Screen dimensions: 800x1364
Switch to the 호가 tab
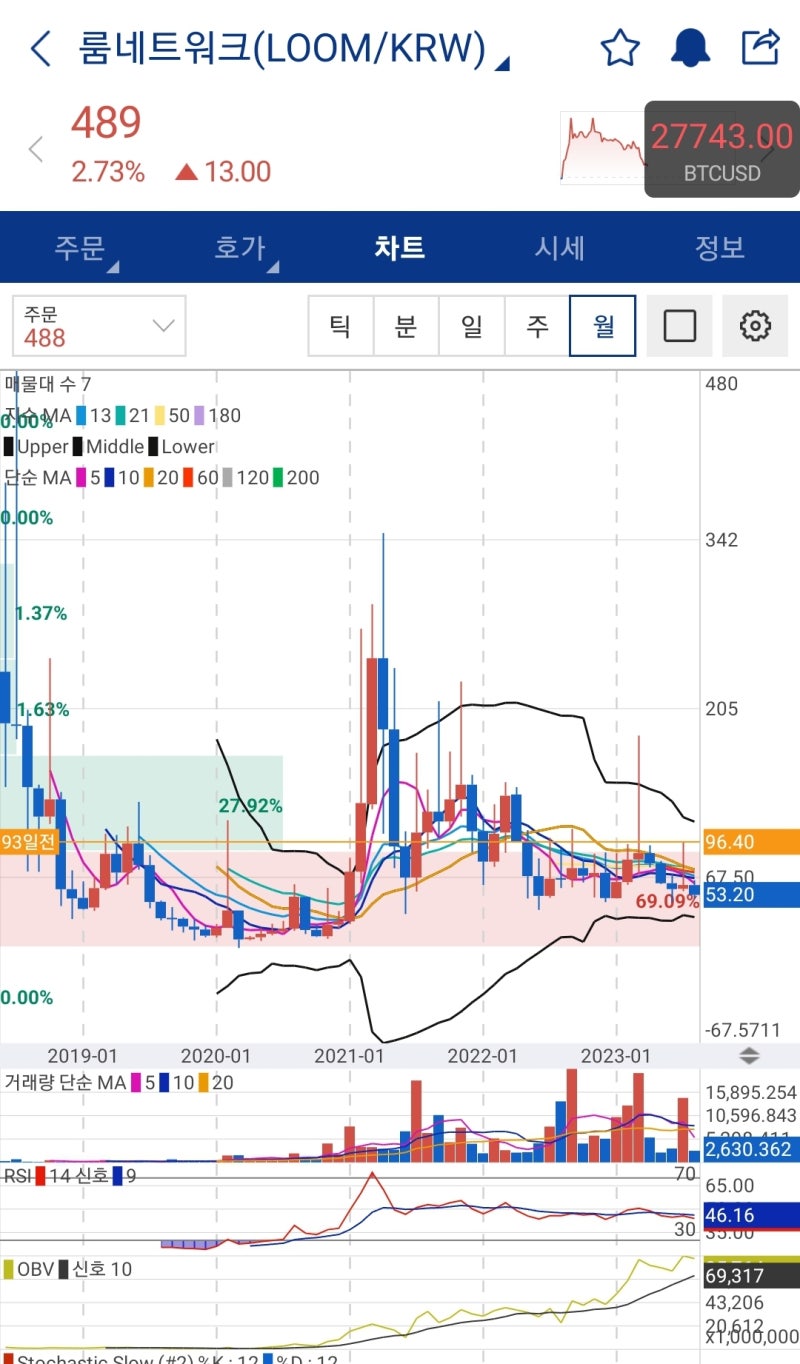(240, 247)
